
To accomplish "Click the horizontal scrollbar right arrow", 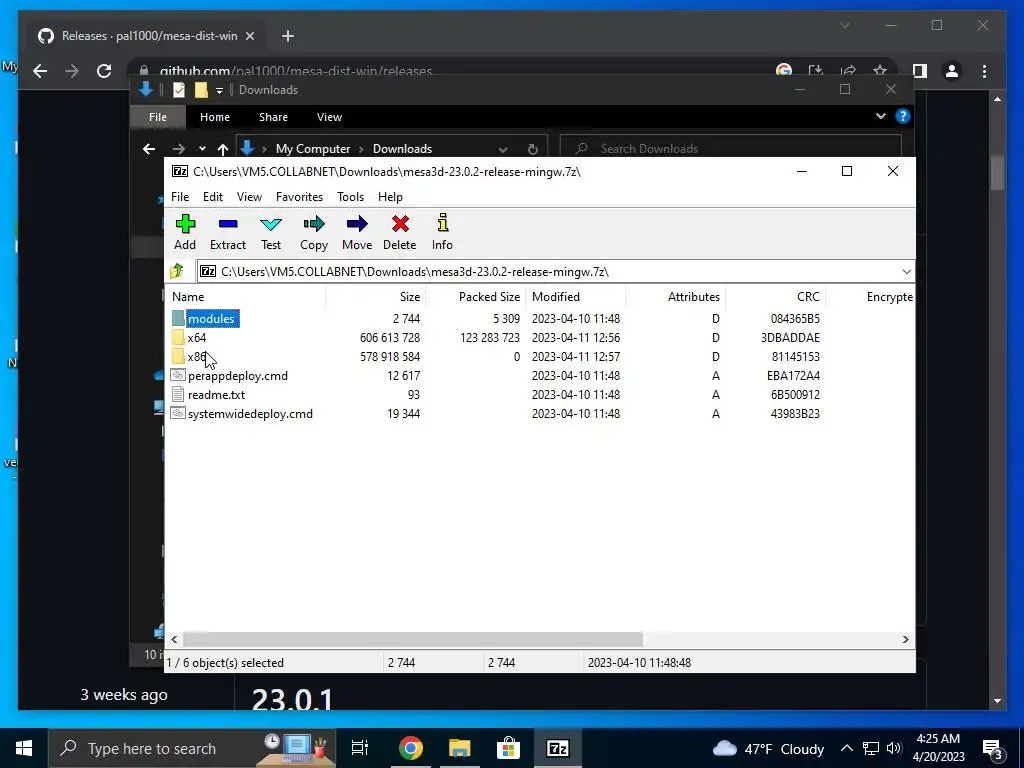I will (905, 639).
